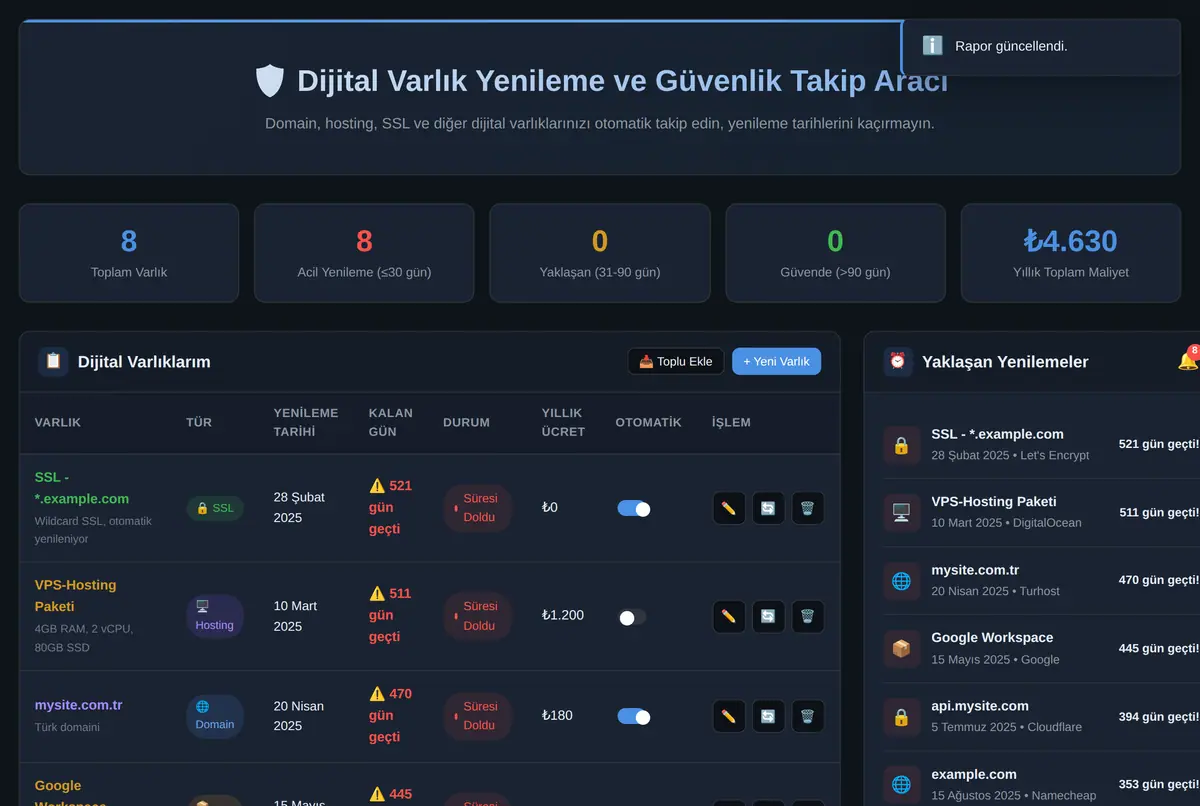Click the Toplam Varlık stat card
This screenshot has width=1200, height=806.
(129, 253)
